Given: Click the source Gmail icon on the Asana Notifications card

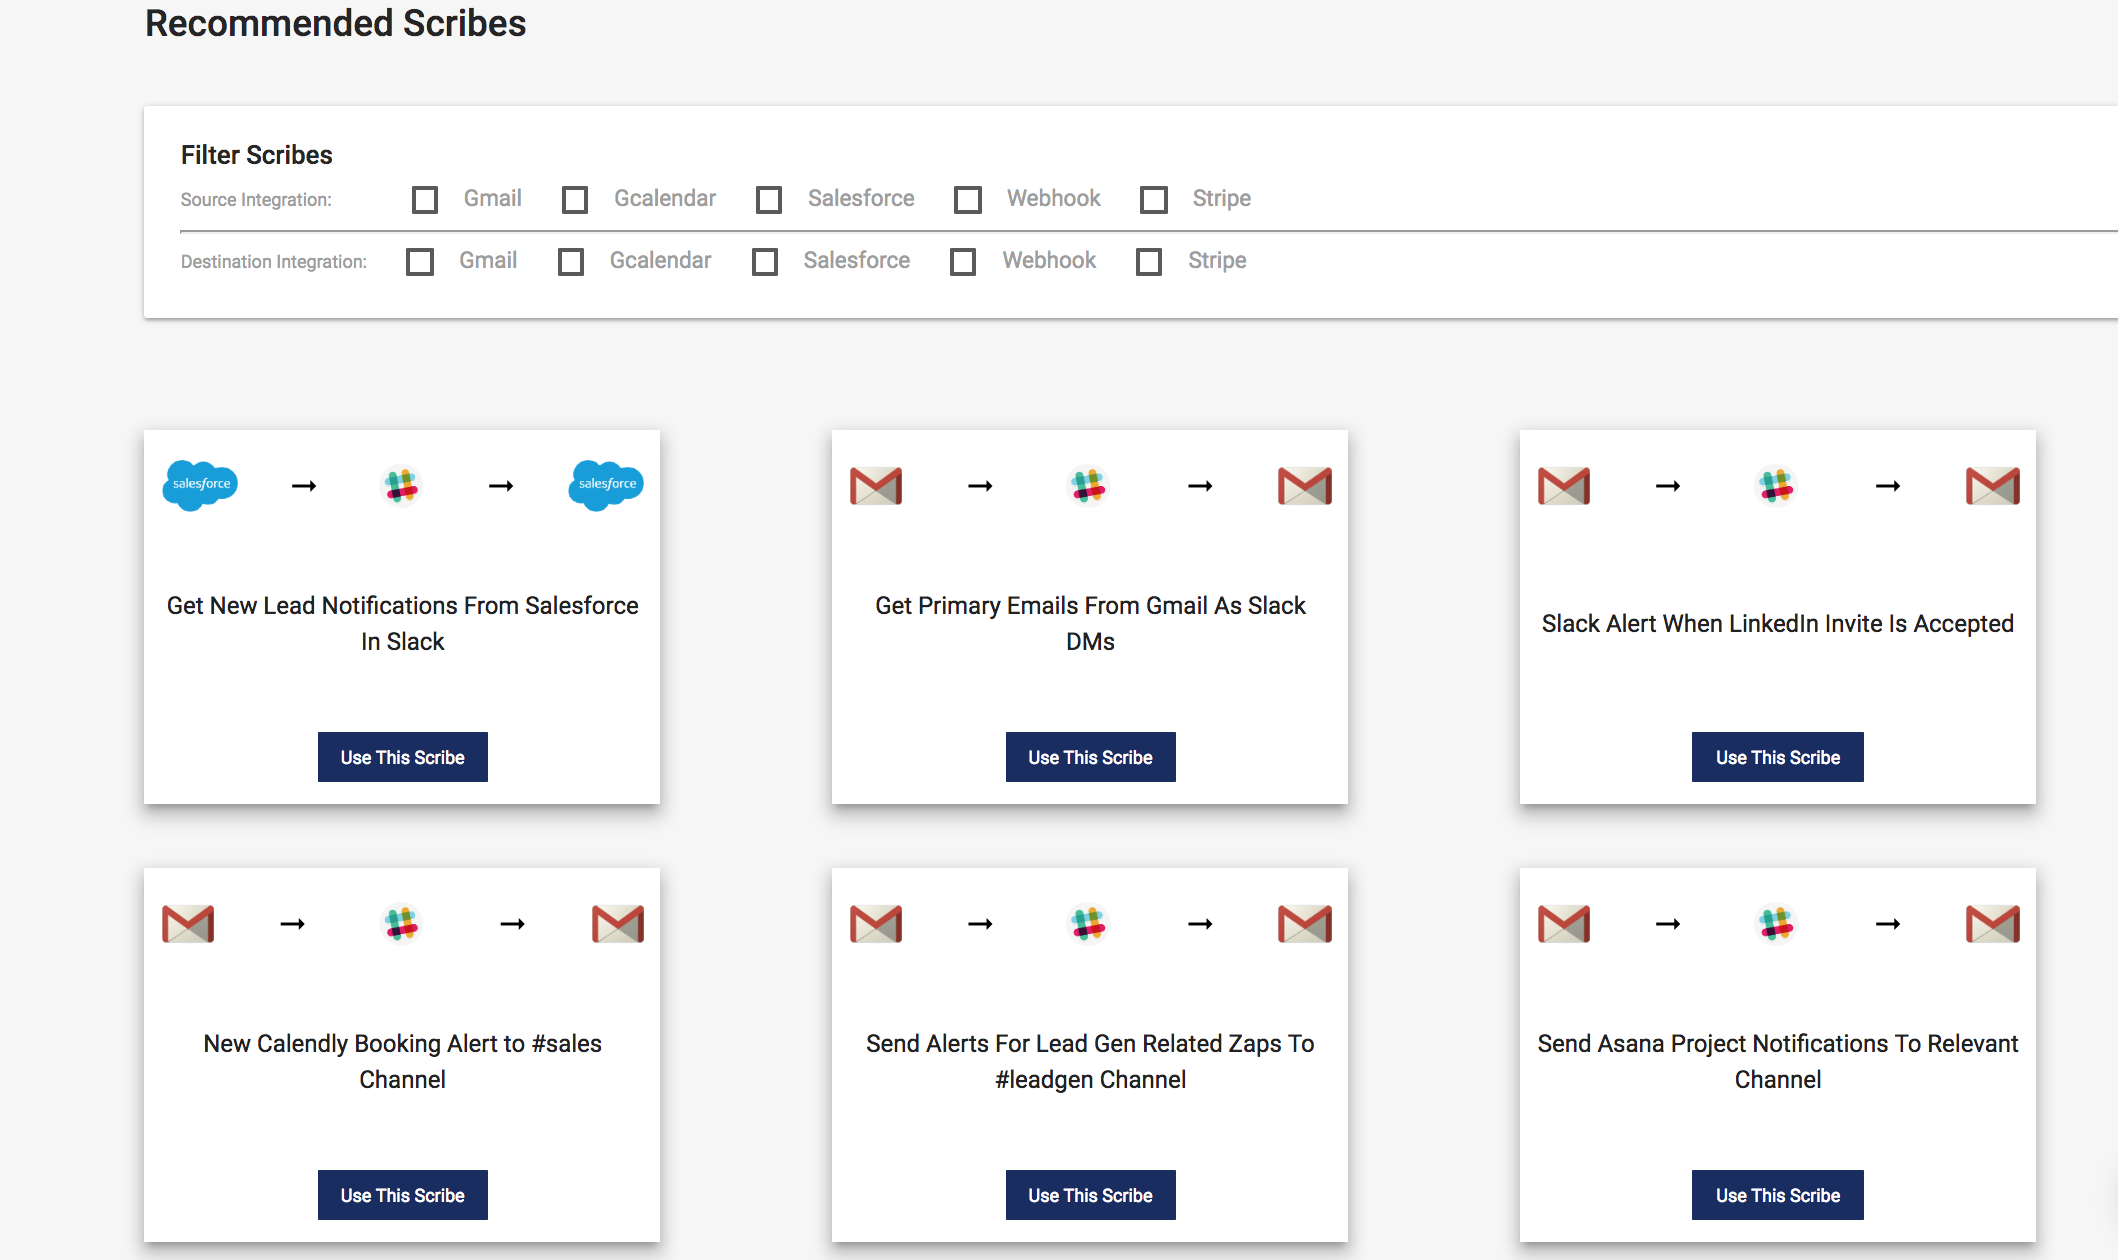Looking at the screenshot, I should coord(1564,924).
